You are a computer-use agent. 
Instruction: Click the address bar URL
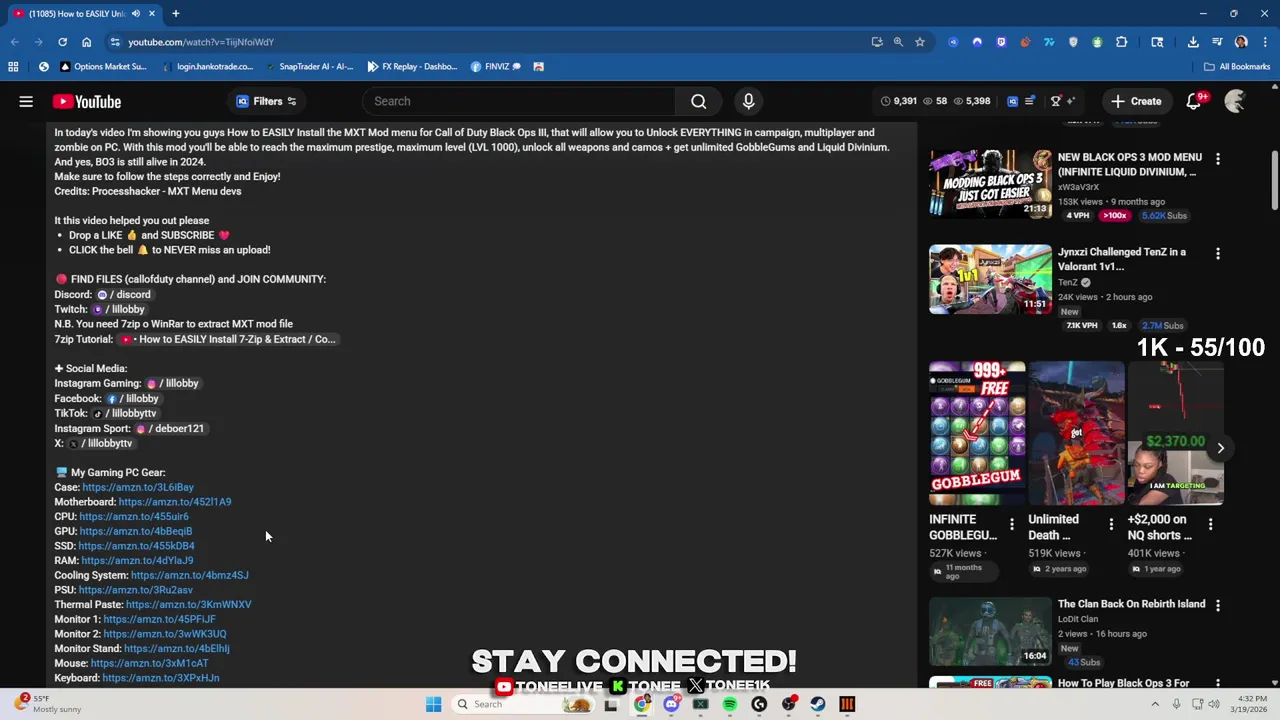pos(201,42)
